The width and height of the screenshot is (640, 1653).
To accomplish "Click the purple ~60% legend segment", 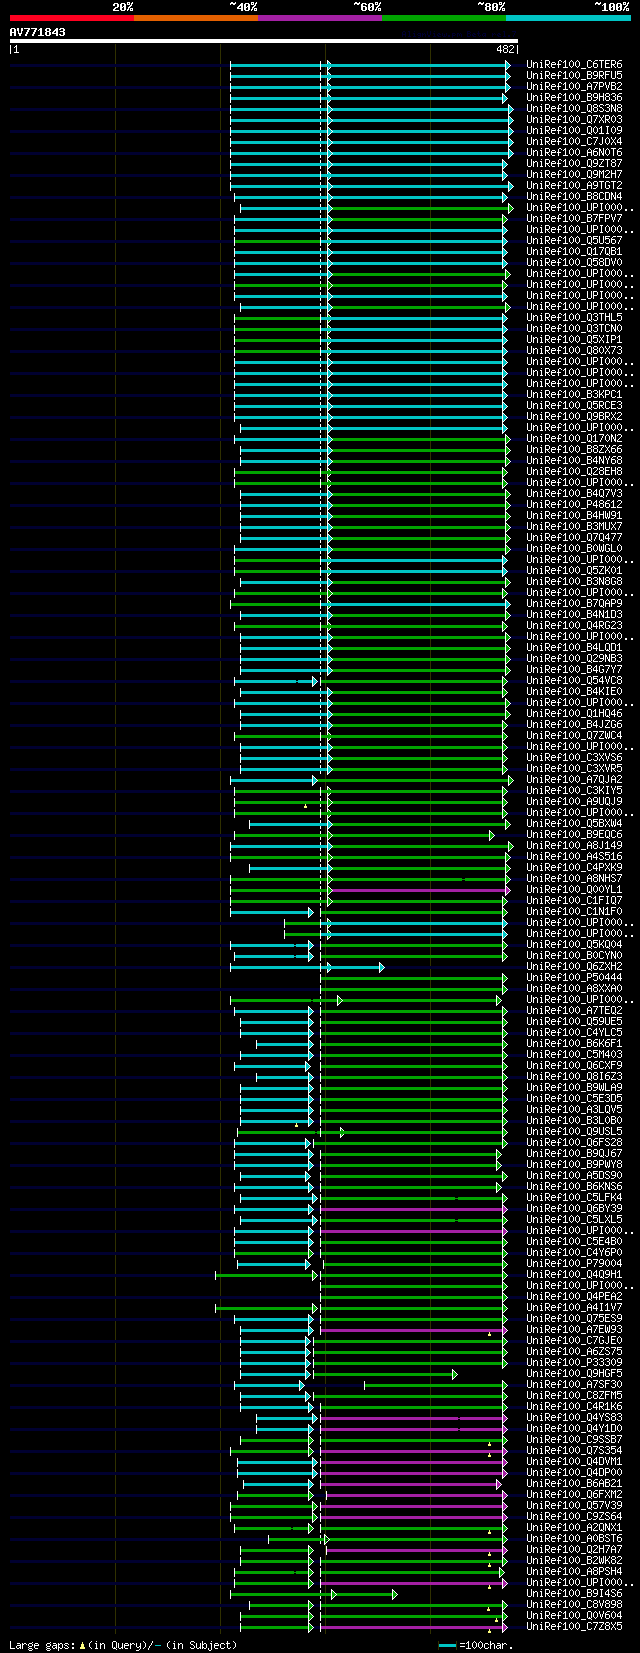I will pos(319,18).
